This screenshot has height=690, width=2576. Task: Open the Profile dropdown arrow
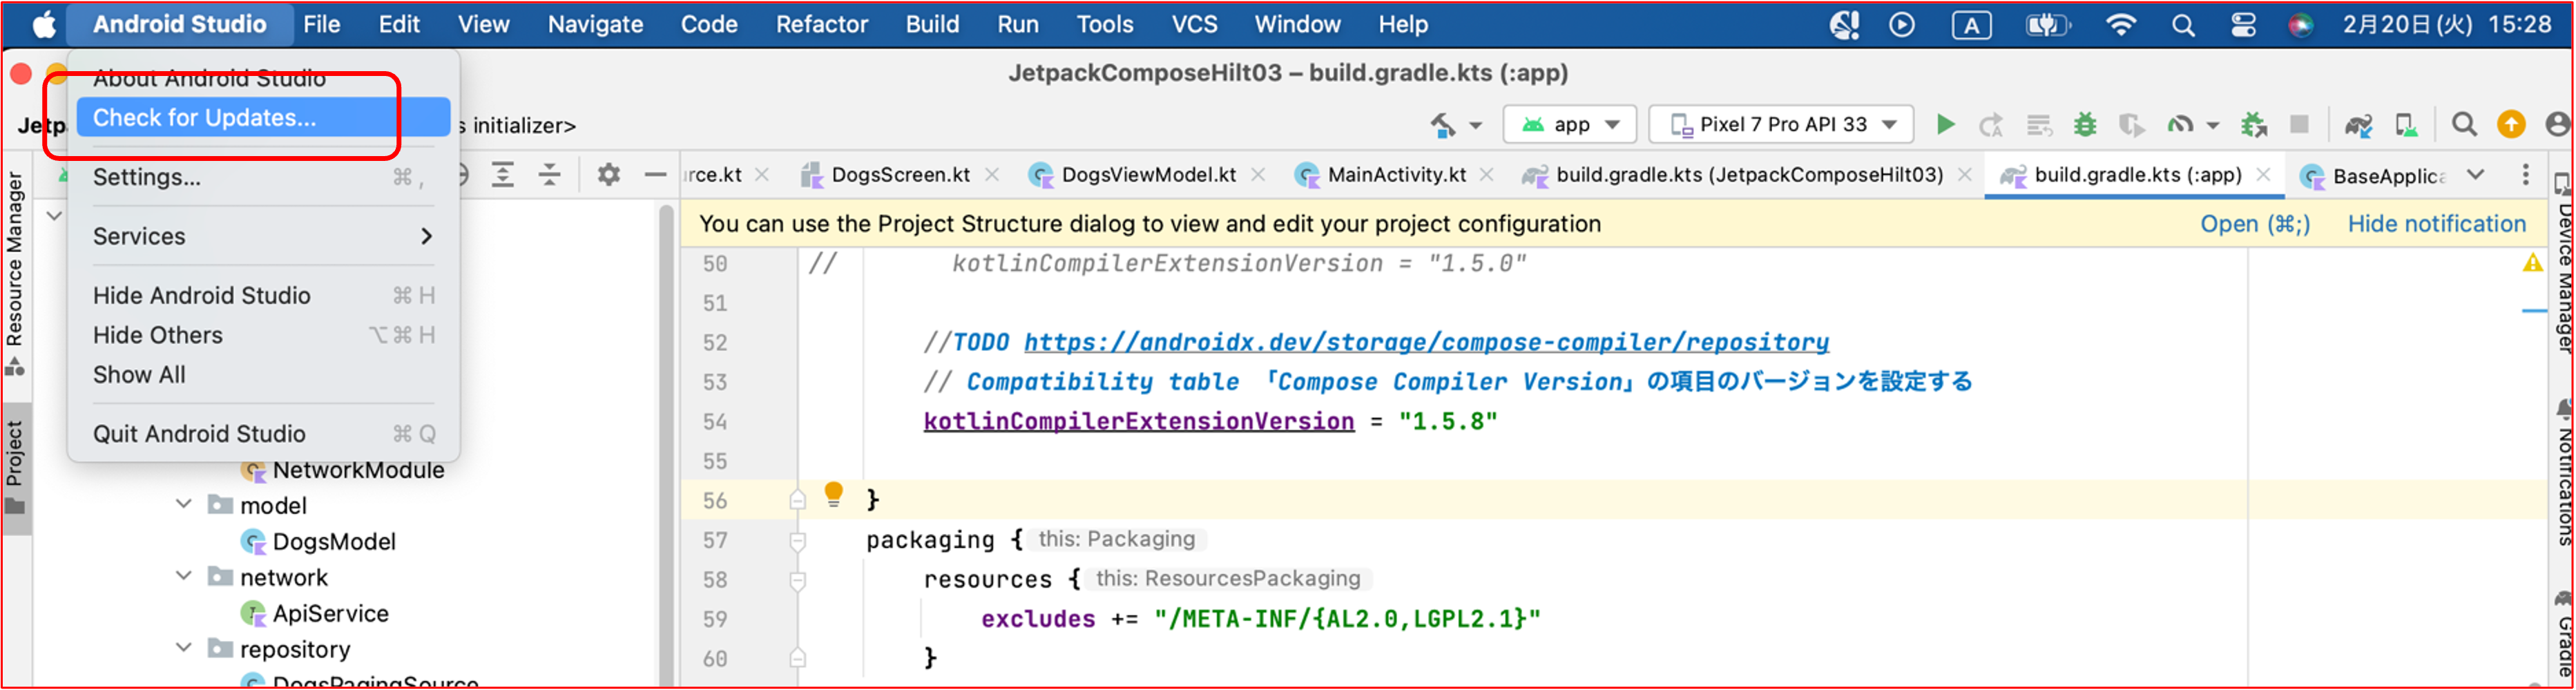(x=2212, y=126)
